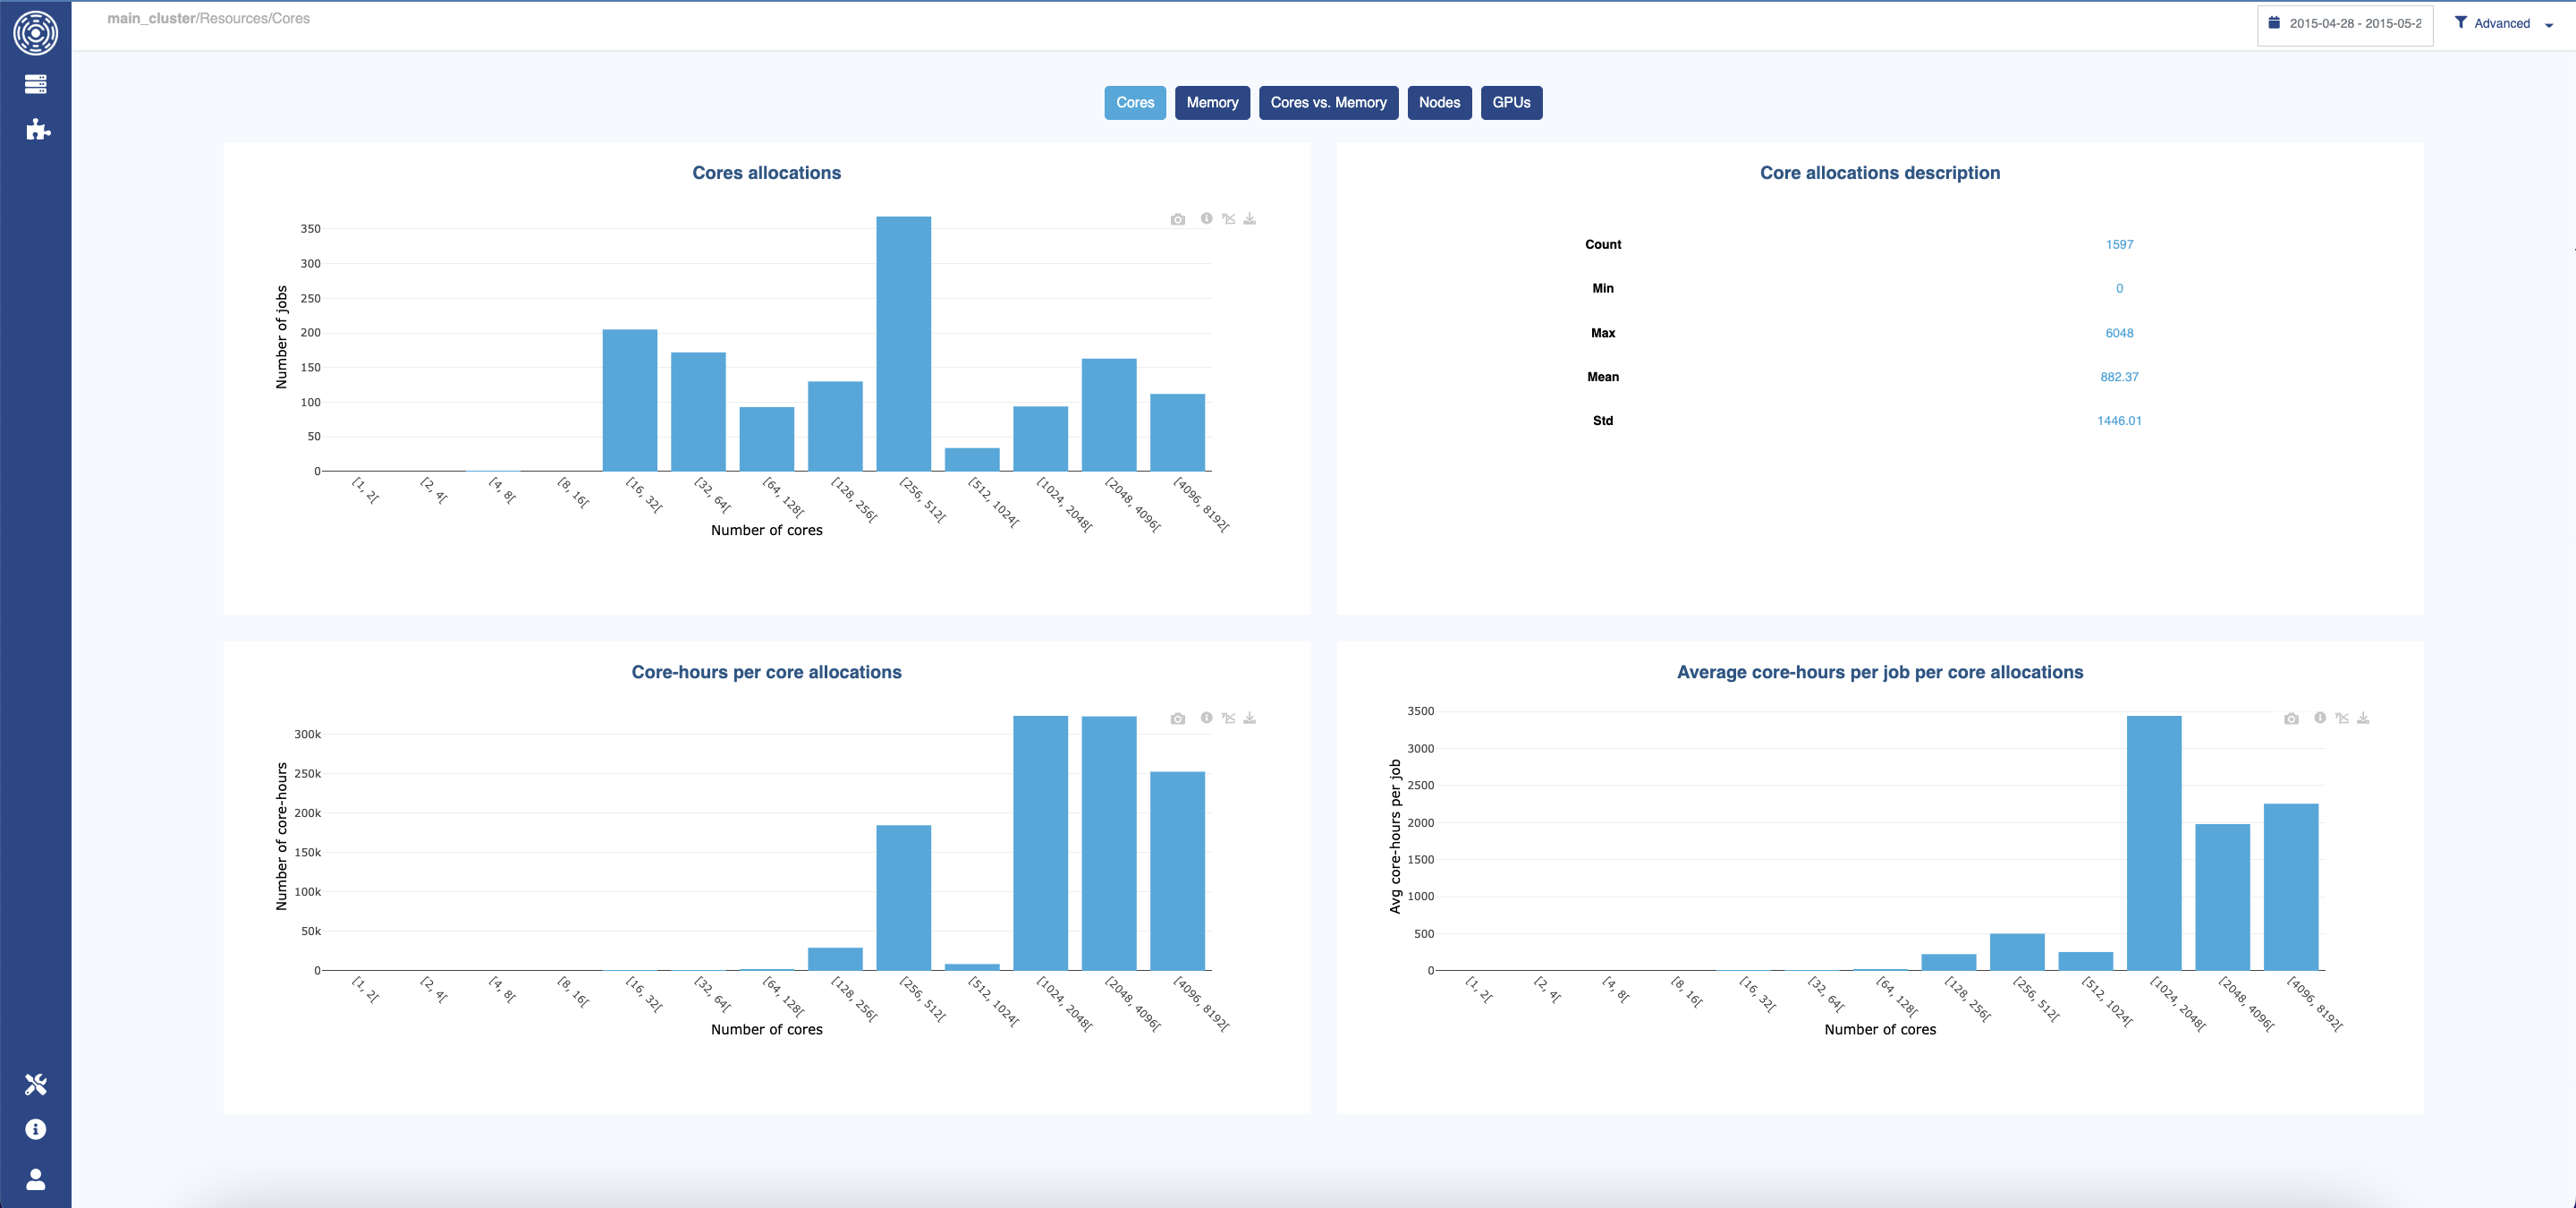Open the clusters server icon in sidebar
Image resolution: width=2576 pixels, height=1208 pixels.
pos(35,84)
